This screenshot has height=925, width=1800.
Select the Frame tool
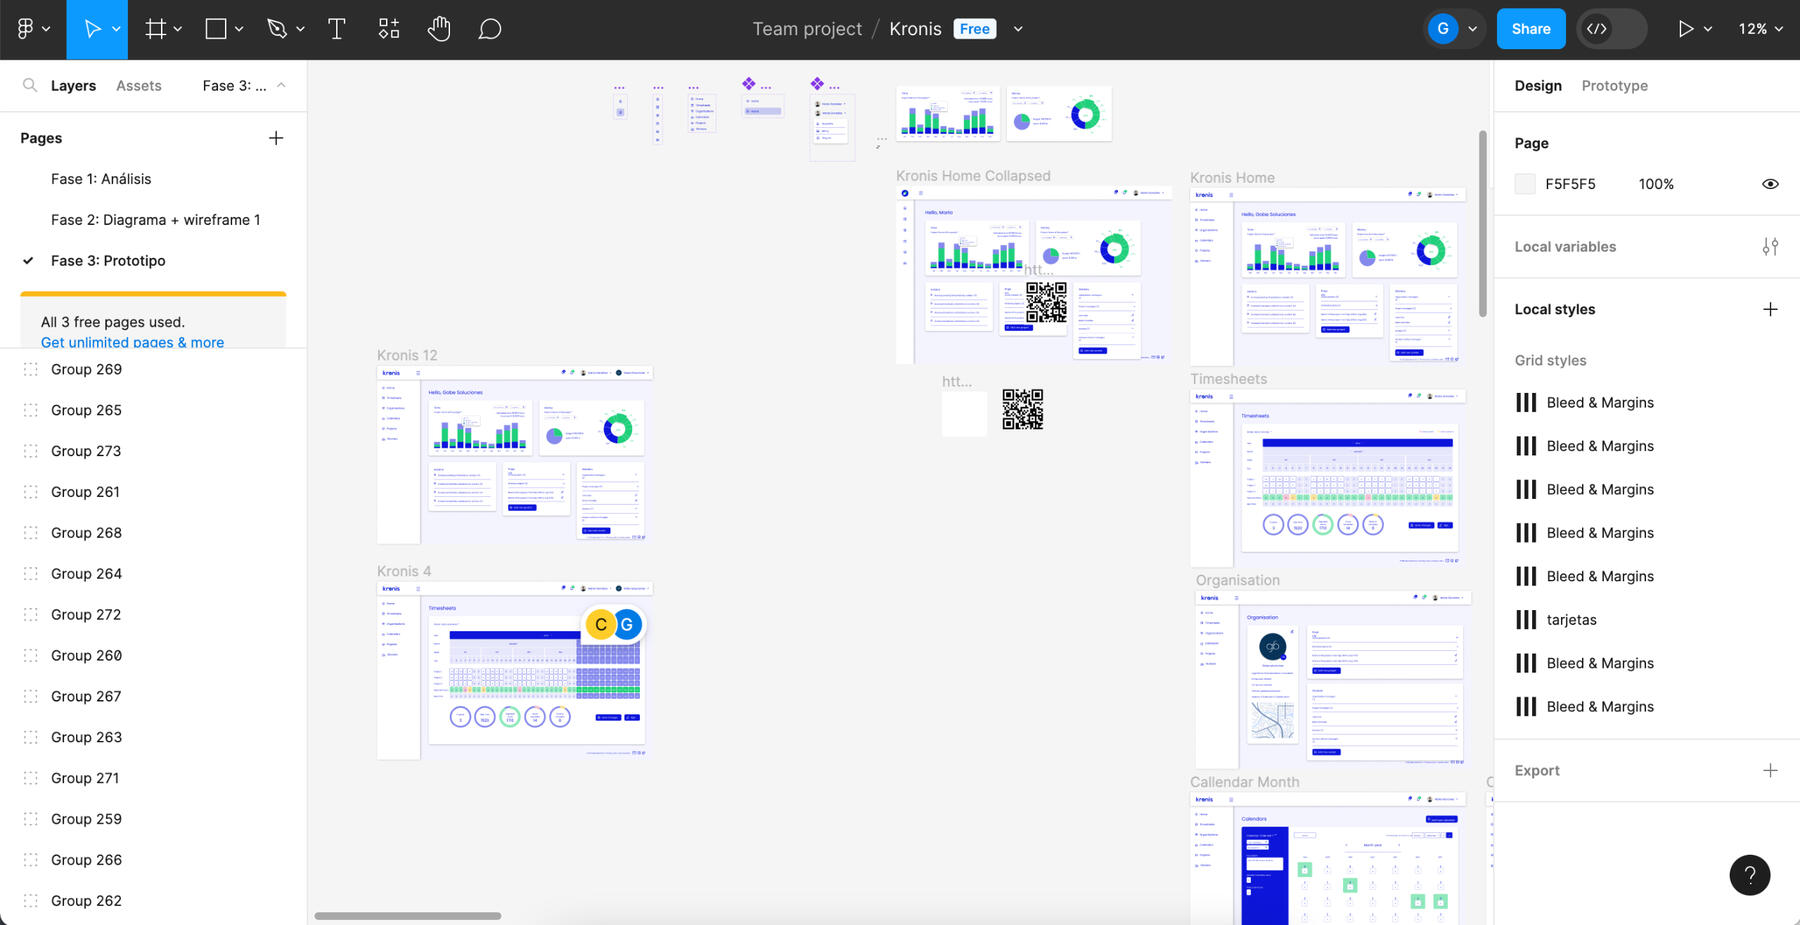click(x=155, y=29)
